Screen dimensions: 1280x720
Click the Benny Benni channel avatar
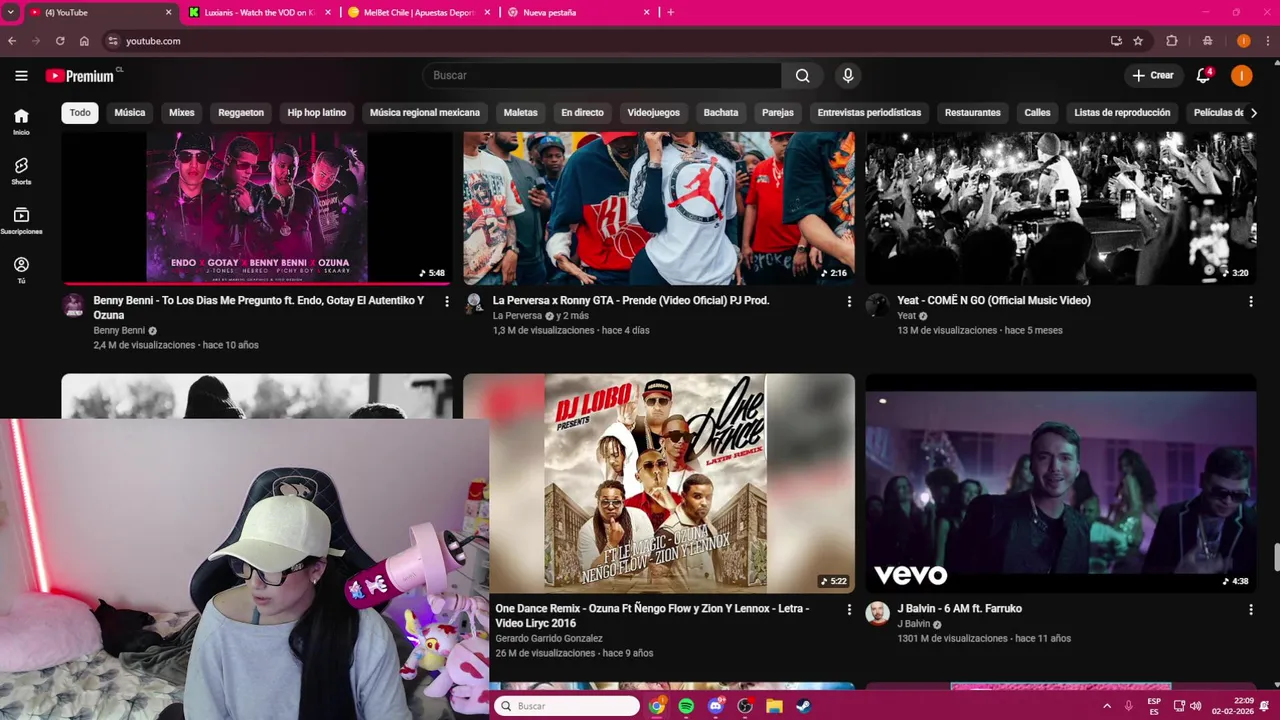point(74,305)
